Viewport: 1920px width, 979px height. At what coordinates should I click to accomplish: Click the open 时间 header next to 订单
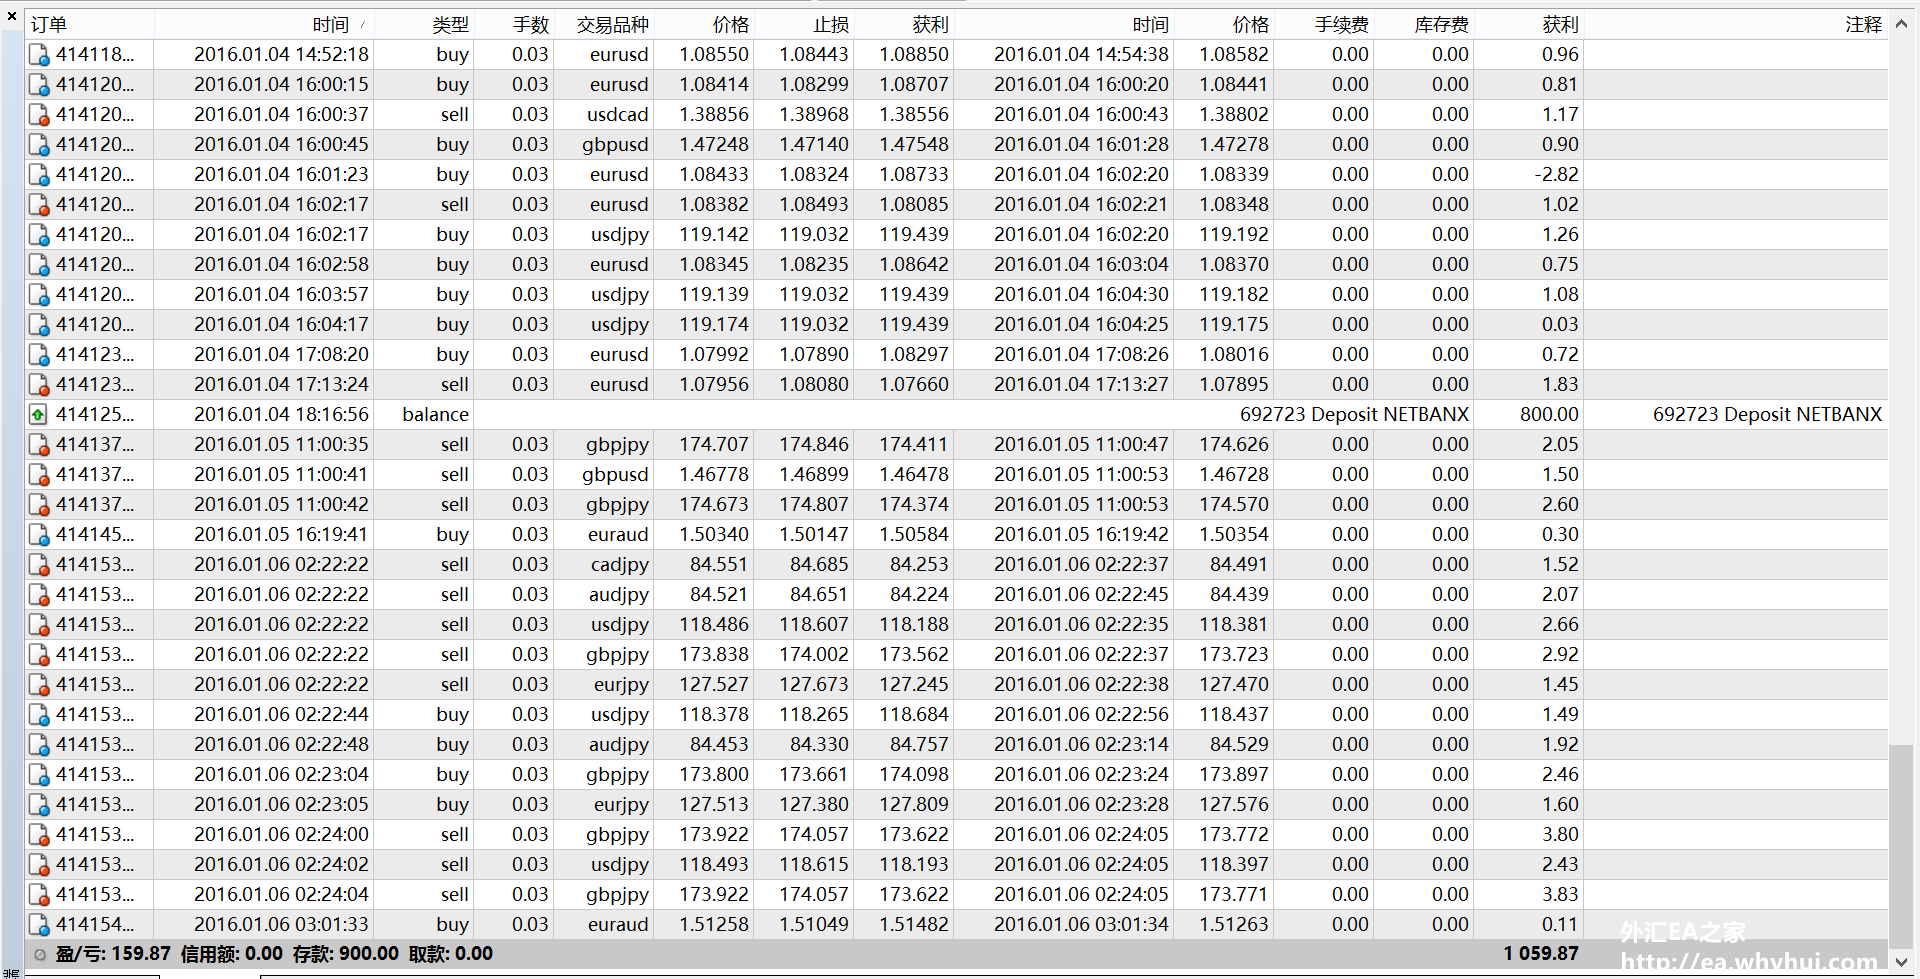(x=264, y=24)
